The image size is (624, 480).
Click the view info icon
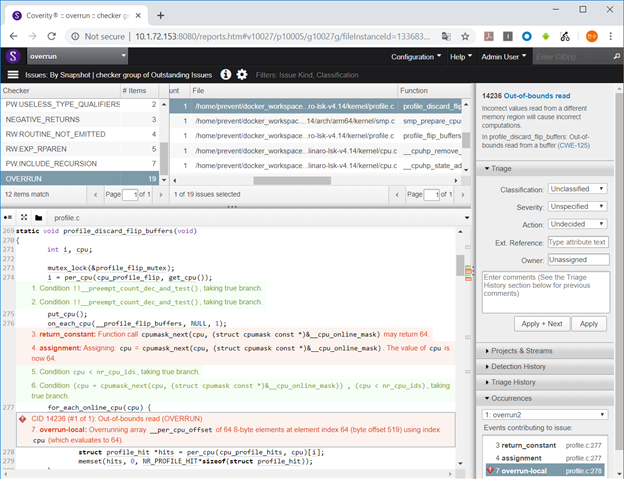pyautogui.click(x=226, y=74)
